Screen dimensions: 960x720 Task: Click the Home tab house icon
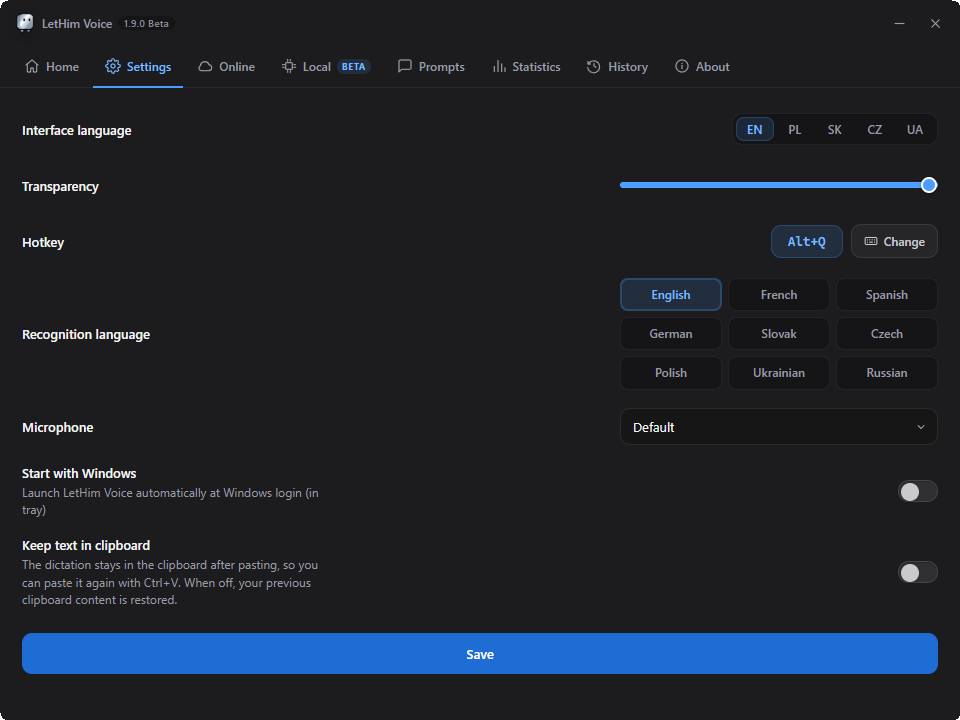click(32, 66)
